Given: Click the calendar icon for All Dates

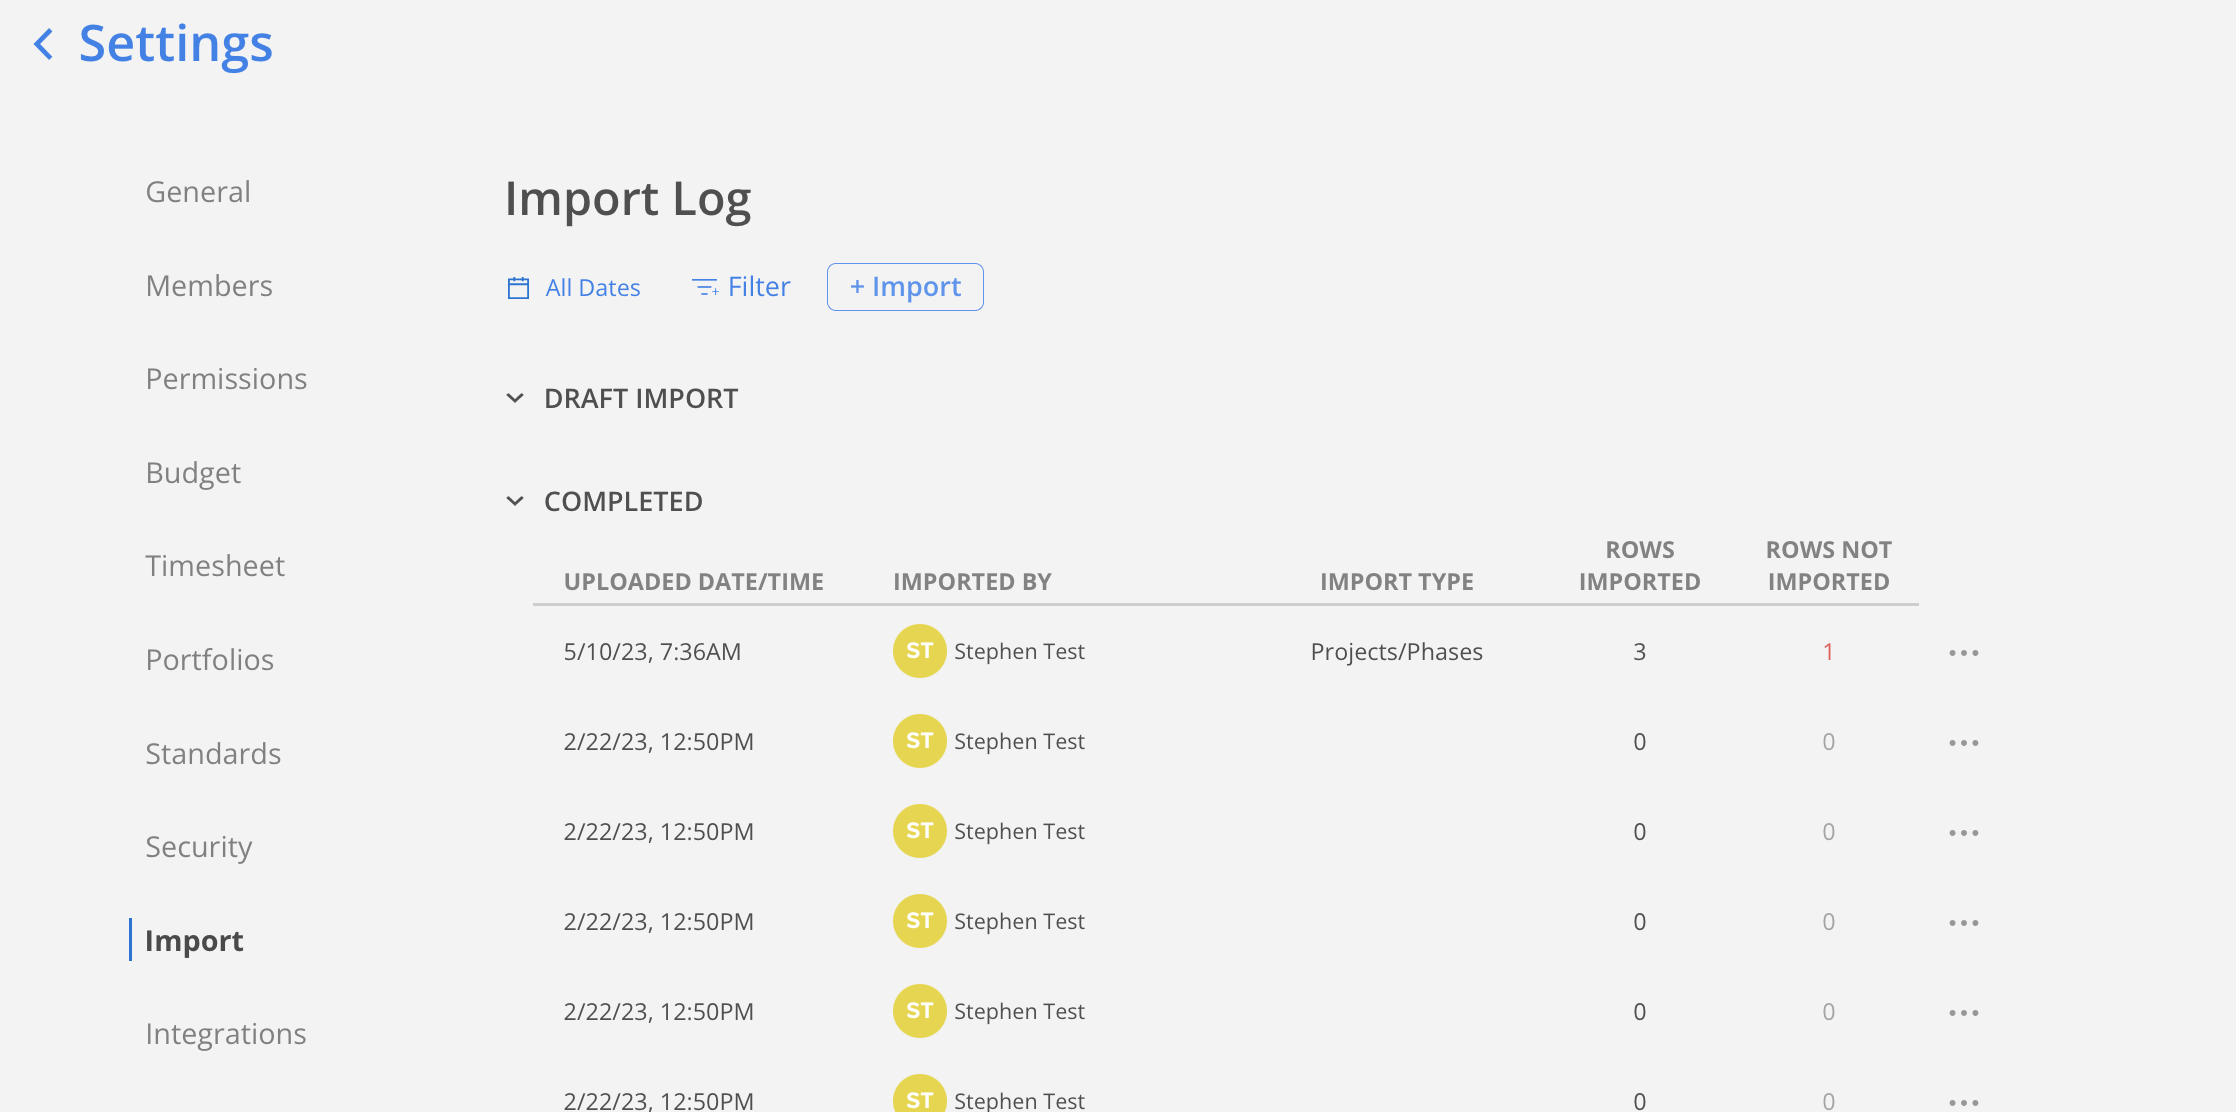Looking at the screenshot, I should 518,288.
